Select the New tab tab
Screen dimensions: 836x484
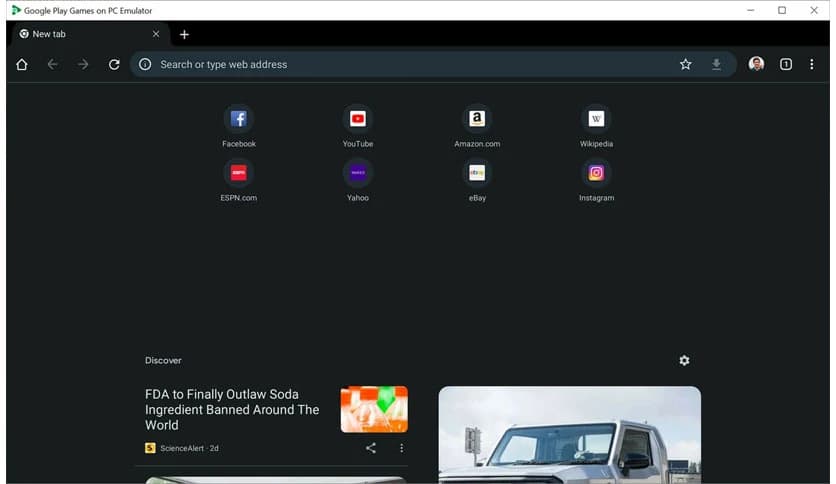pos(89,34)
